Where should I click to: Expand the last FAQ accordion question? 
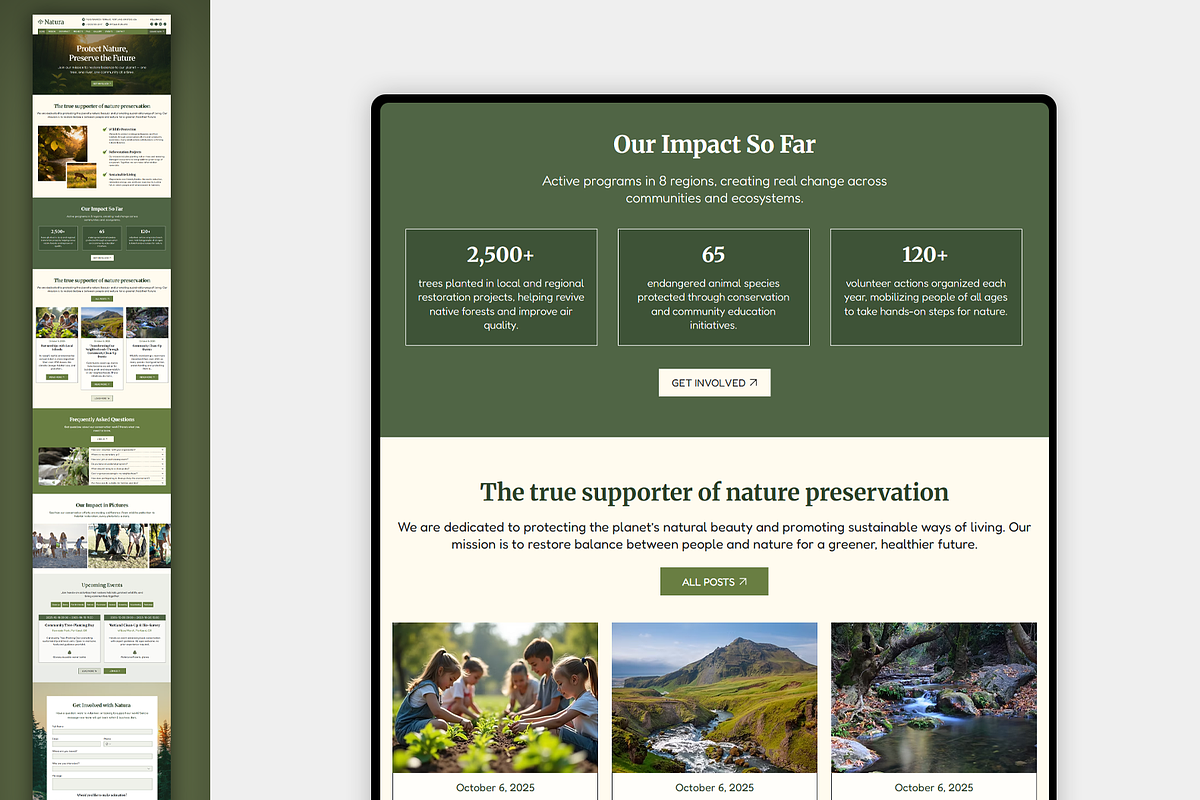(x=127, y=483)
